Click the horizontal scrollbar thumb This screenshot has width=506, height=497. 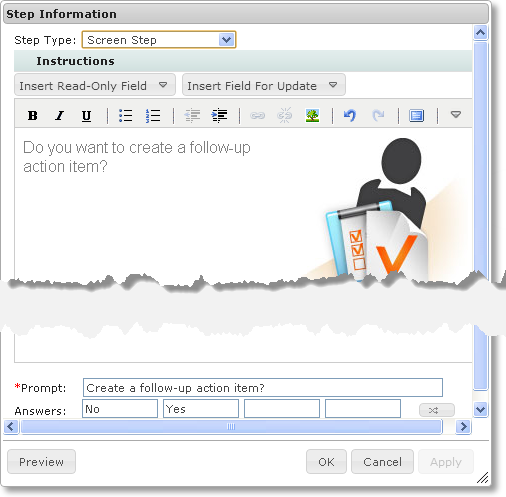point(231,427)
